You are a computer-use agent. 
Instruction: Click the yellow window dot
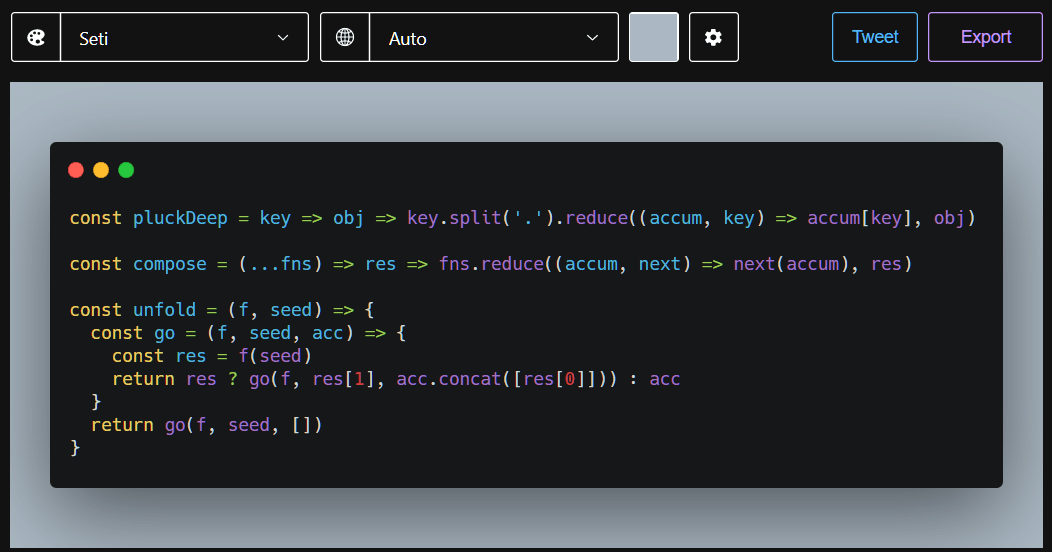click(101, 170)
